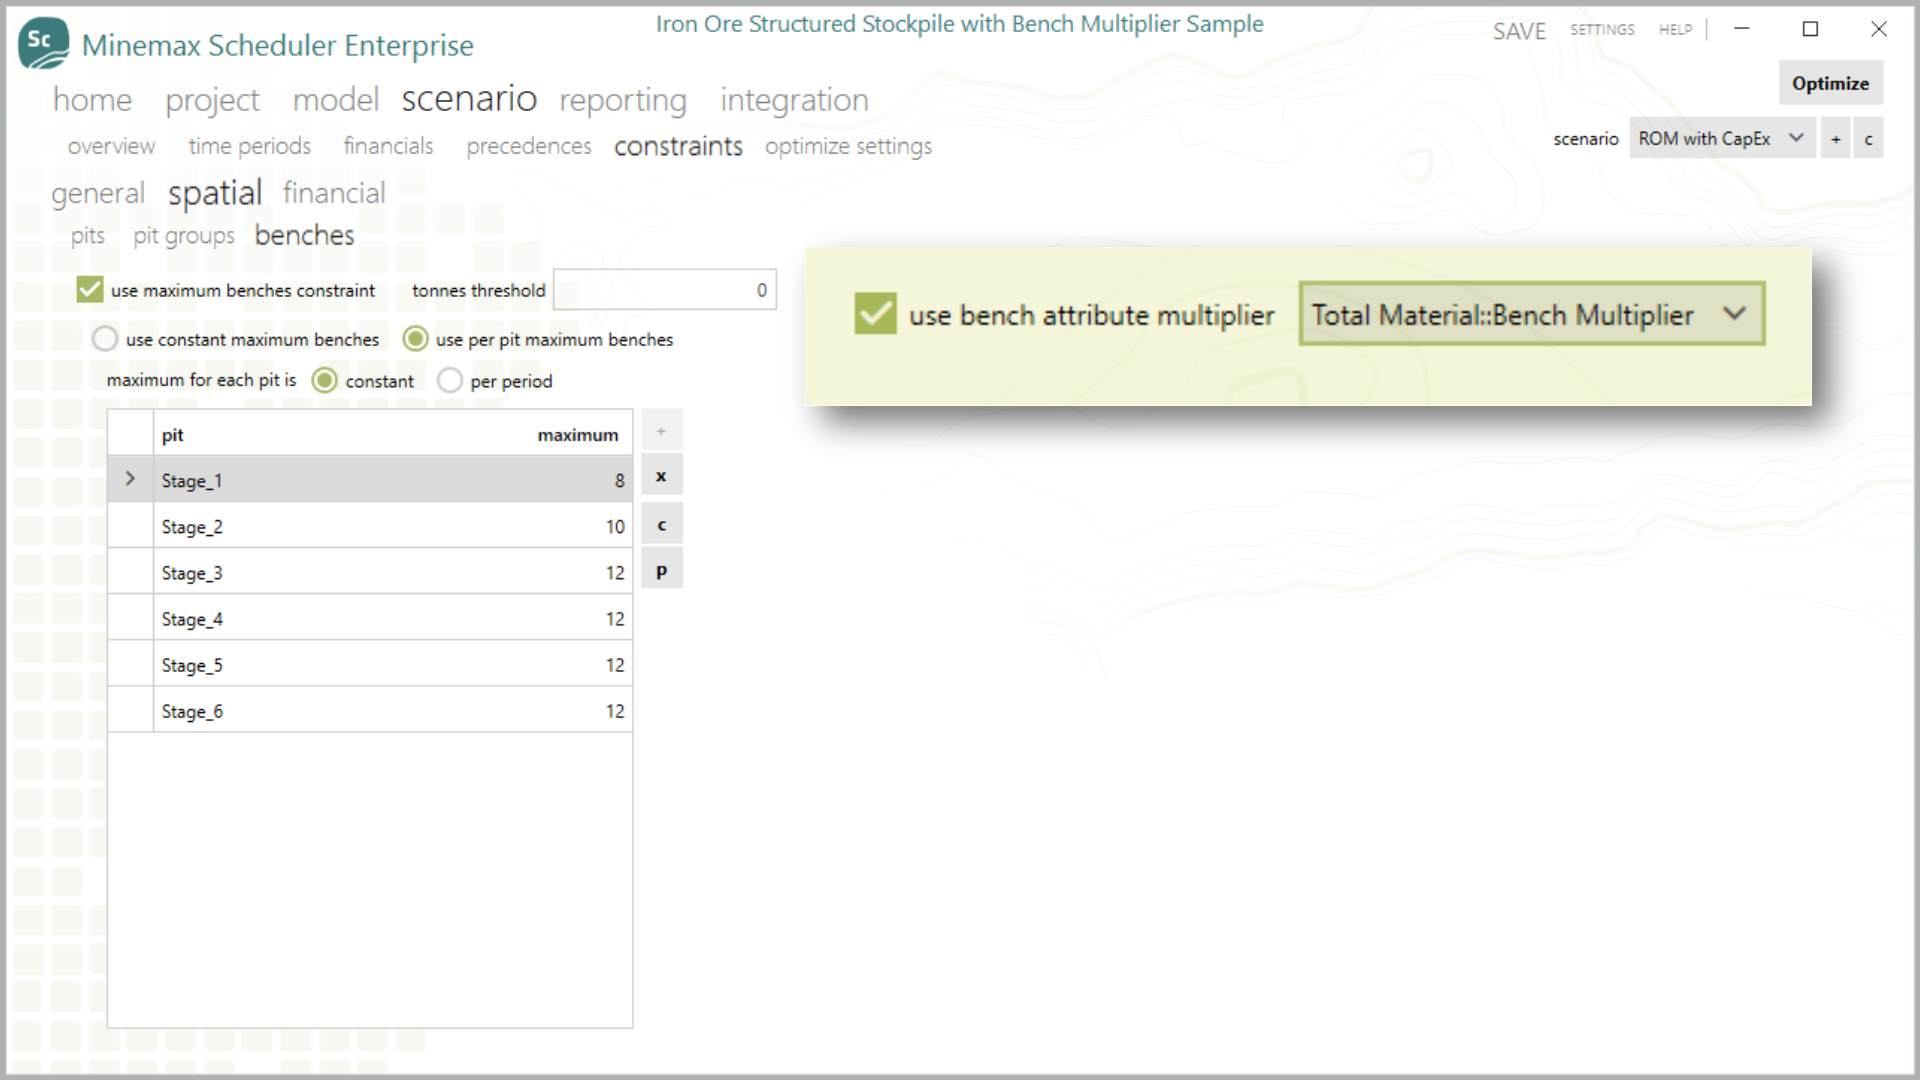The width and height of the screenshot is (1920, 1080).
Task: Select use per pit maximum benches radio
Action: click(415, 339)
